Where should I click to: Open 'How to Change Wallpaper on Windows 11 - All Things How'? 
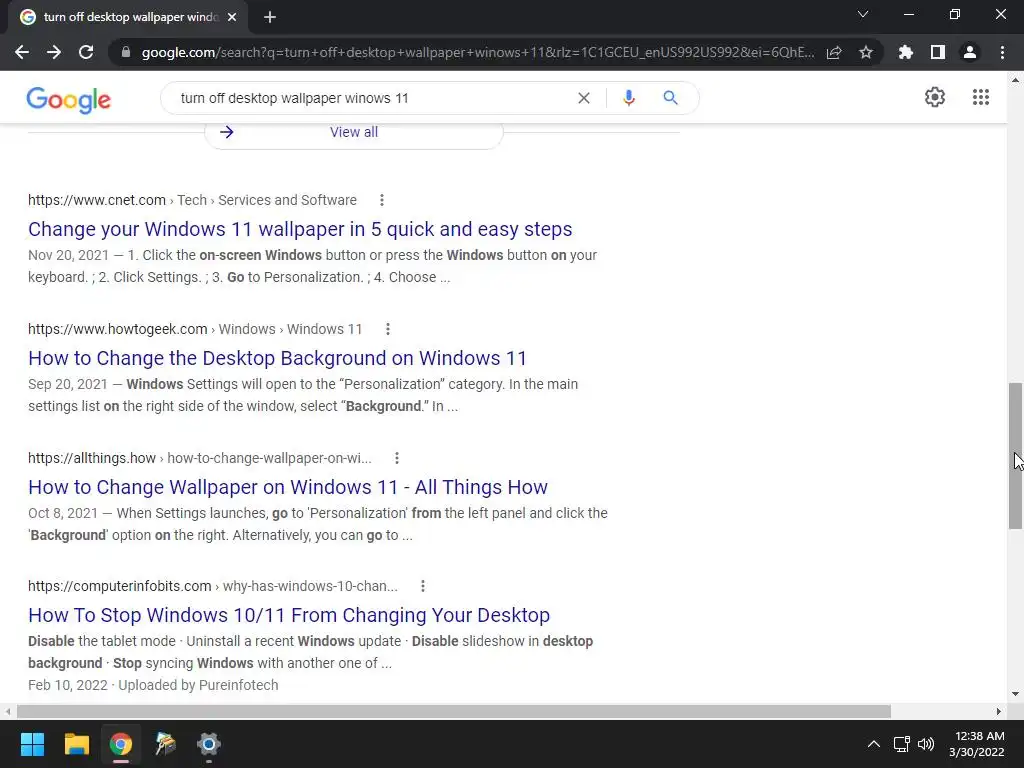click(x=288, y=487)
